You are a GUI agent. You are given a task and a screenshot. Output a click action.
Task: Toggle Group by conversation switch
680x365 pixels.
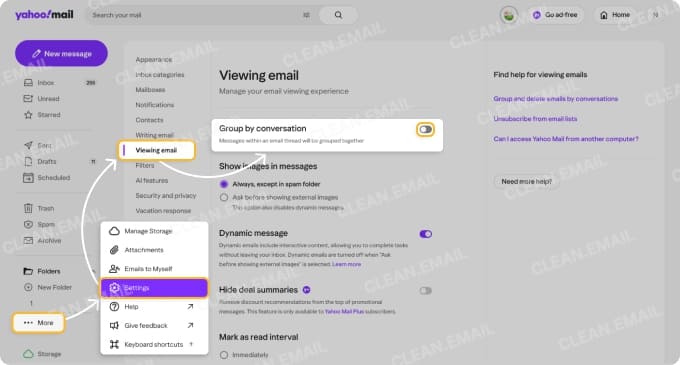(x=425, y=130)
